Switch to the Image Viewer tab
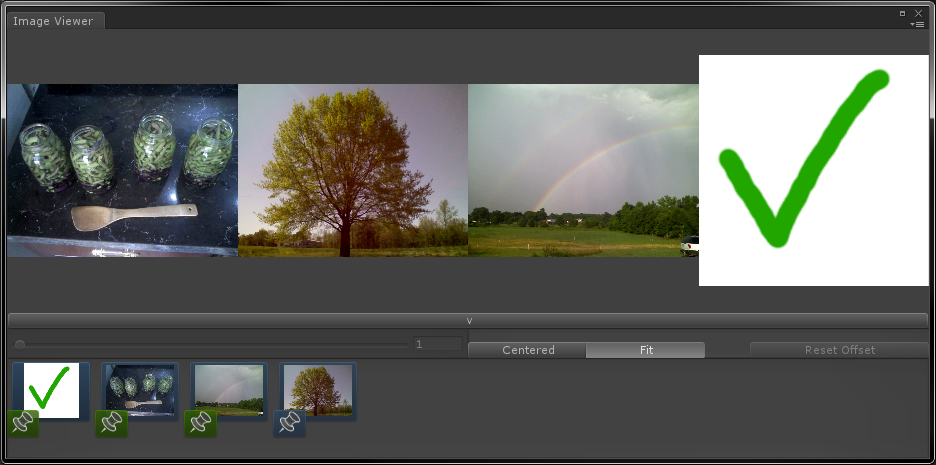 pos(53,21)
